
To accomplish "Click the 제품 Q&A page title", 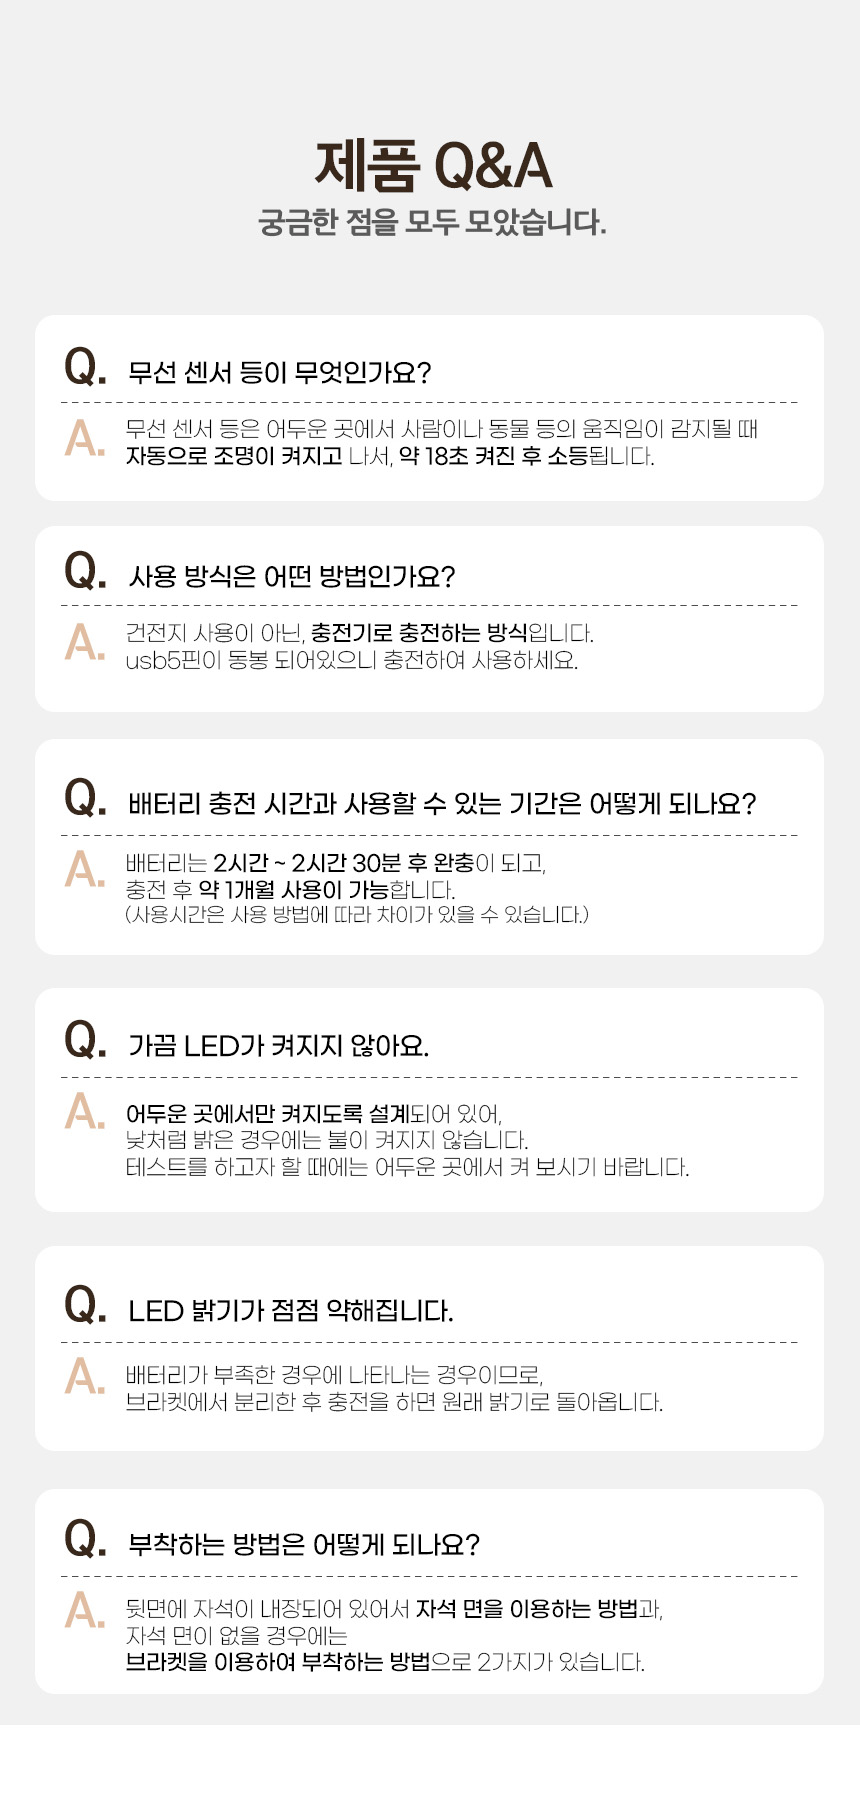I will pyautogui.click(x=433, y=166).
